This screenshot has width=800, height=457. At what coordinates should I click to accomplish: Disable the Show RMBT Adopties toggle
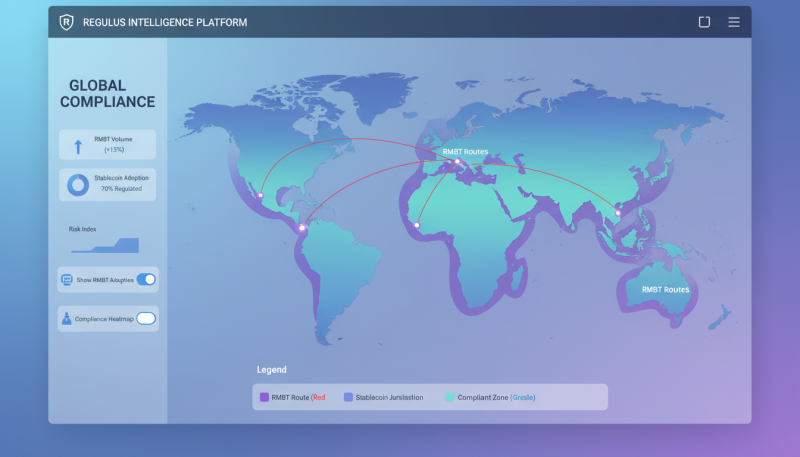click(146, 280)
